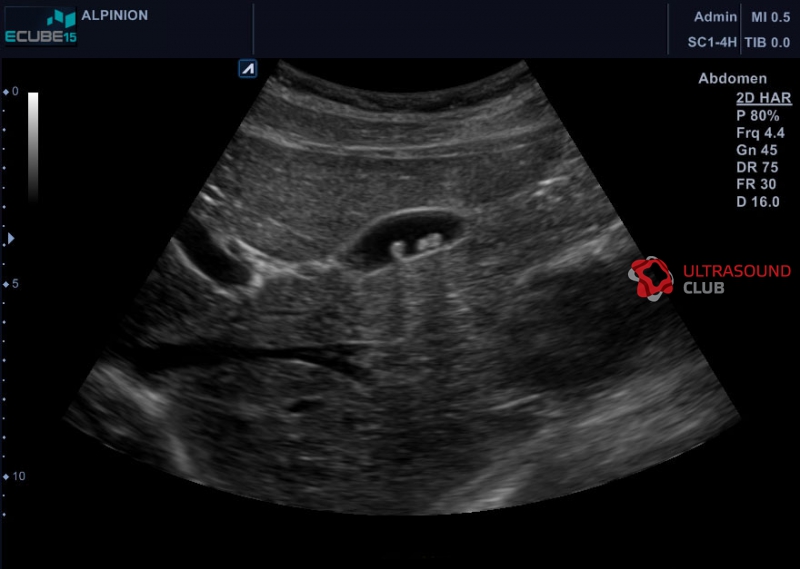The height and width of the screenshot is (569, 800).
Task: Click the Admin user label
Action: (715, 17)
